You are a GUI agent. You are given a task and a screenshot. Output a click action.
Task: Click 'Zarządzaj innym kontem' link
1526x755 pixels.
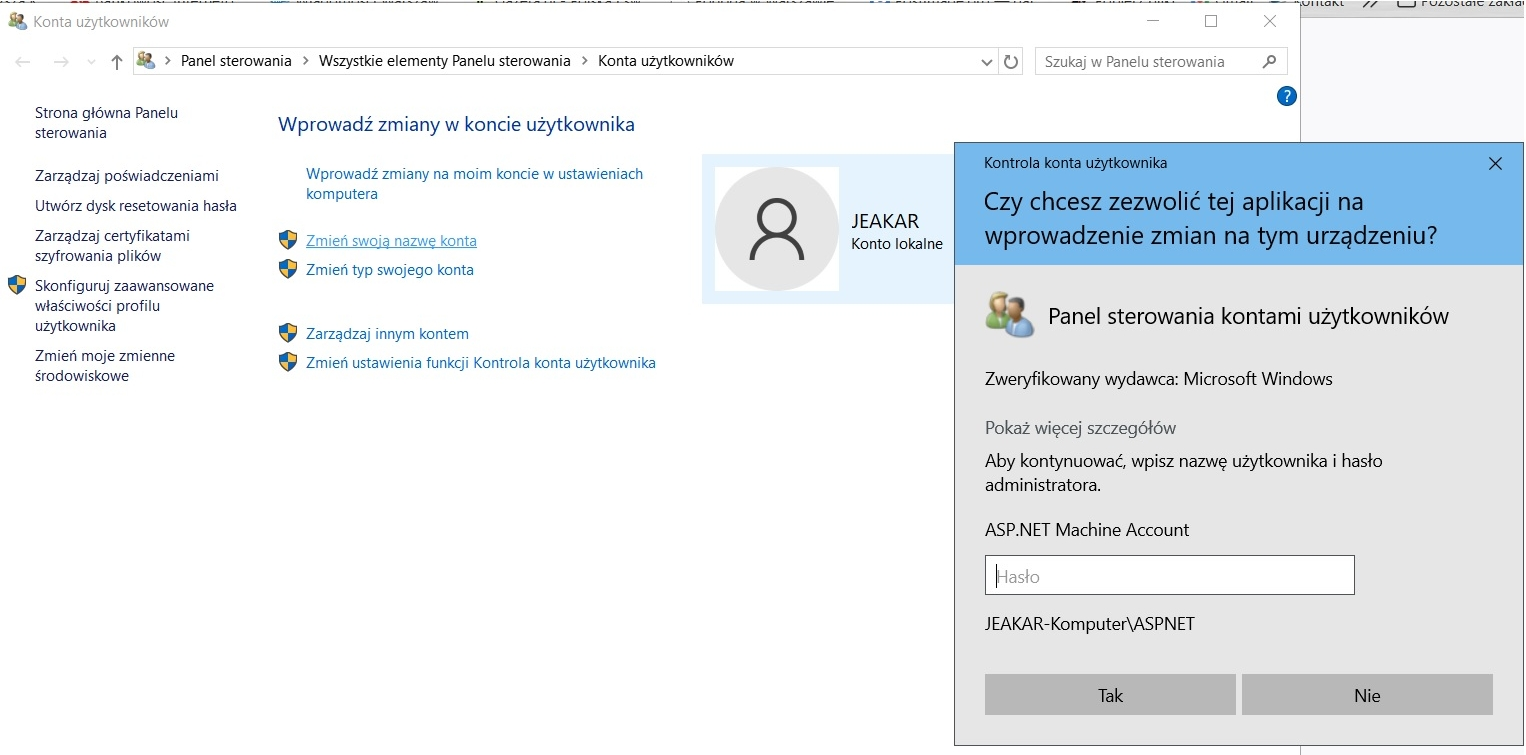pyautogui.click(x=387, y=334)
